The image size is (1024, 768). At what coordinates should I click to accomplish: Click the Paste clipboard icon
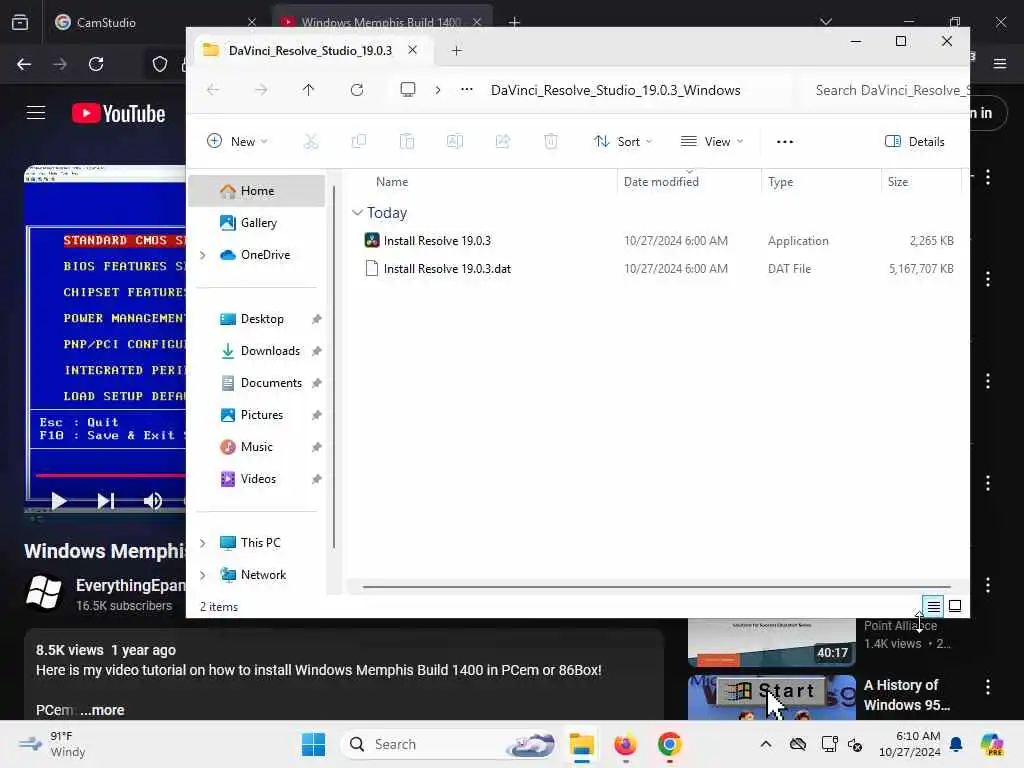[407, 141]
